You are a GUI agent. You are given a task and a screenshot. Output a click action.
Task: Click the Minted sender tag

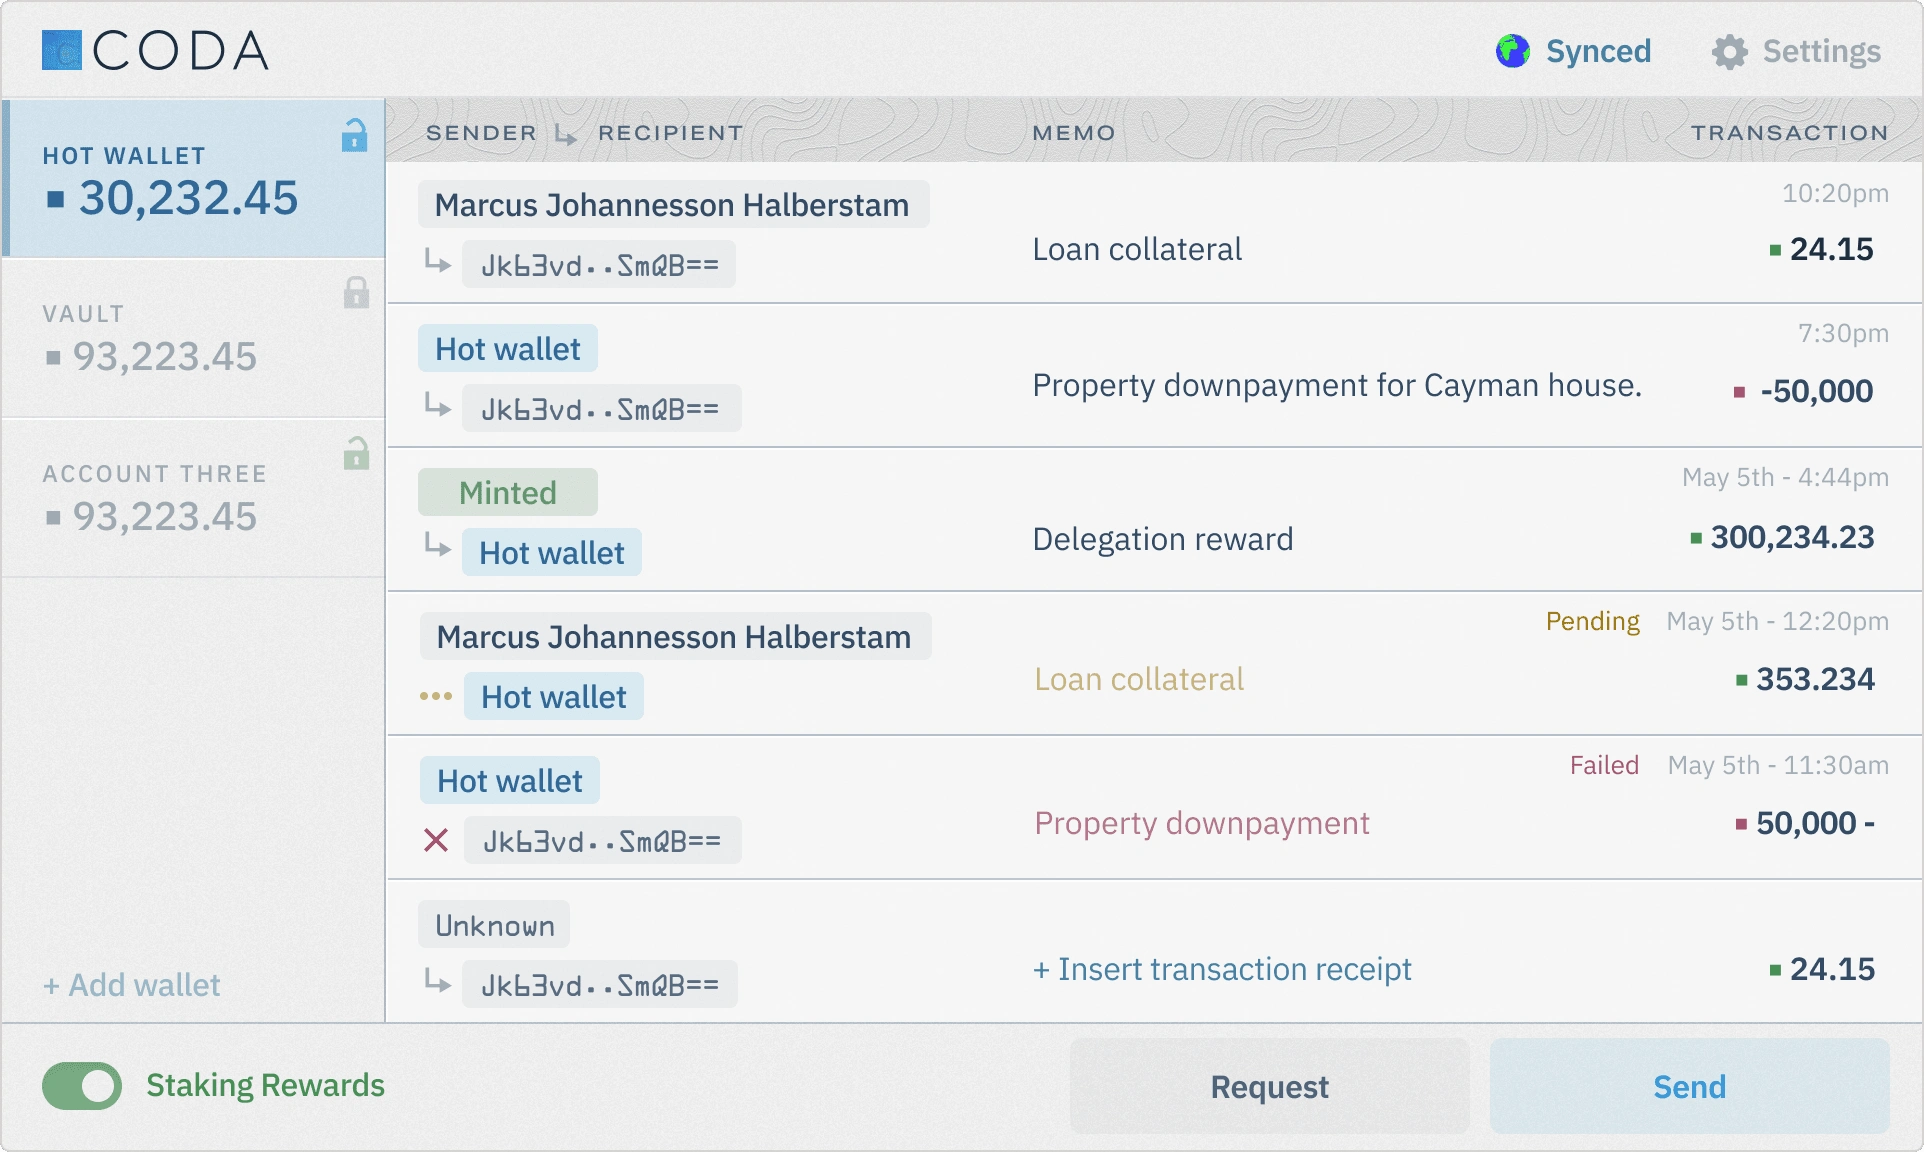[x=507, y=493]
